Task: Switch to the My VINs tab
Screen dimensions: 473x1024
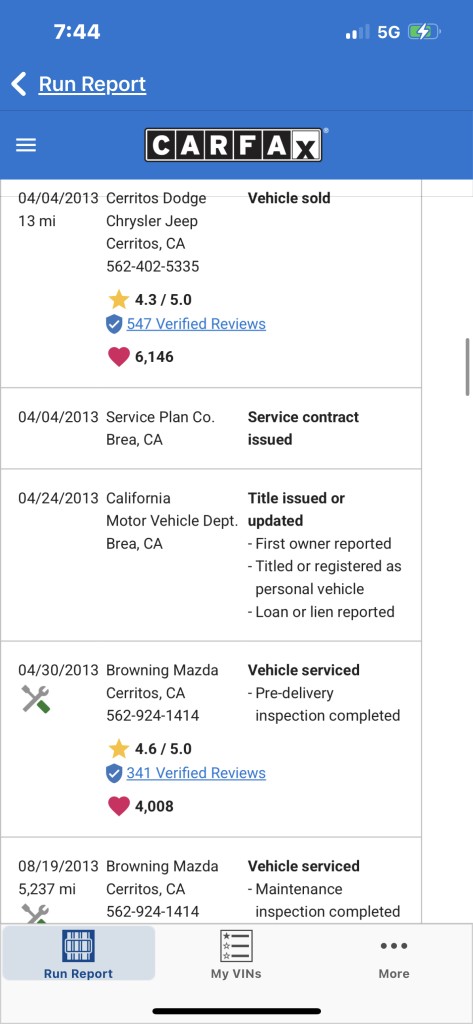Action: [x=236, y=953]
